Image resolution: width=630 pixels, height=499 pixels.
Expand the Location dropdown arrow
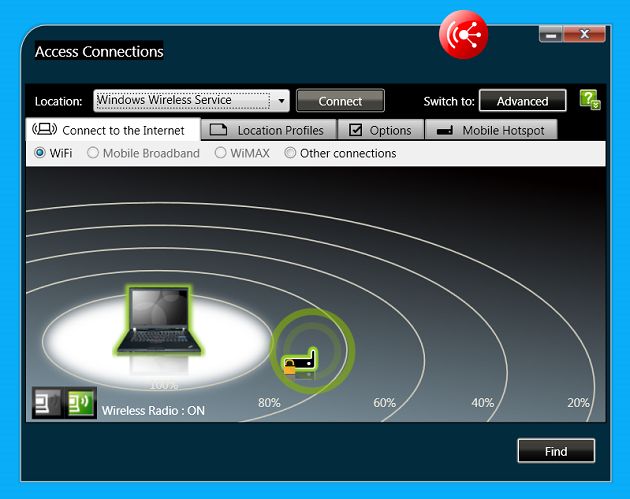point(281,100)
